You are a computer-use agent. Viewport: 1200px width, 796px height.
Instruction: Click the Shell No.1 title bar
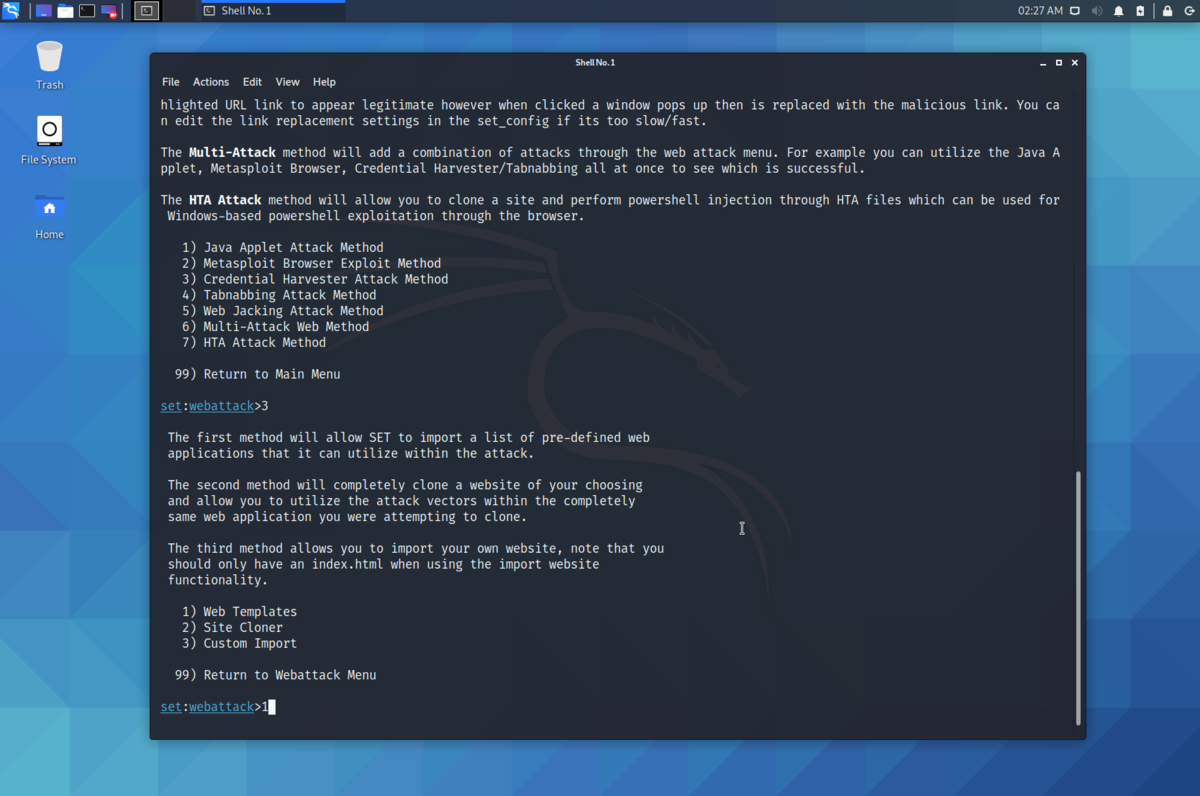tap(595, 62)
